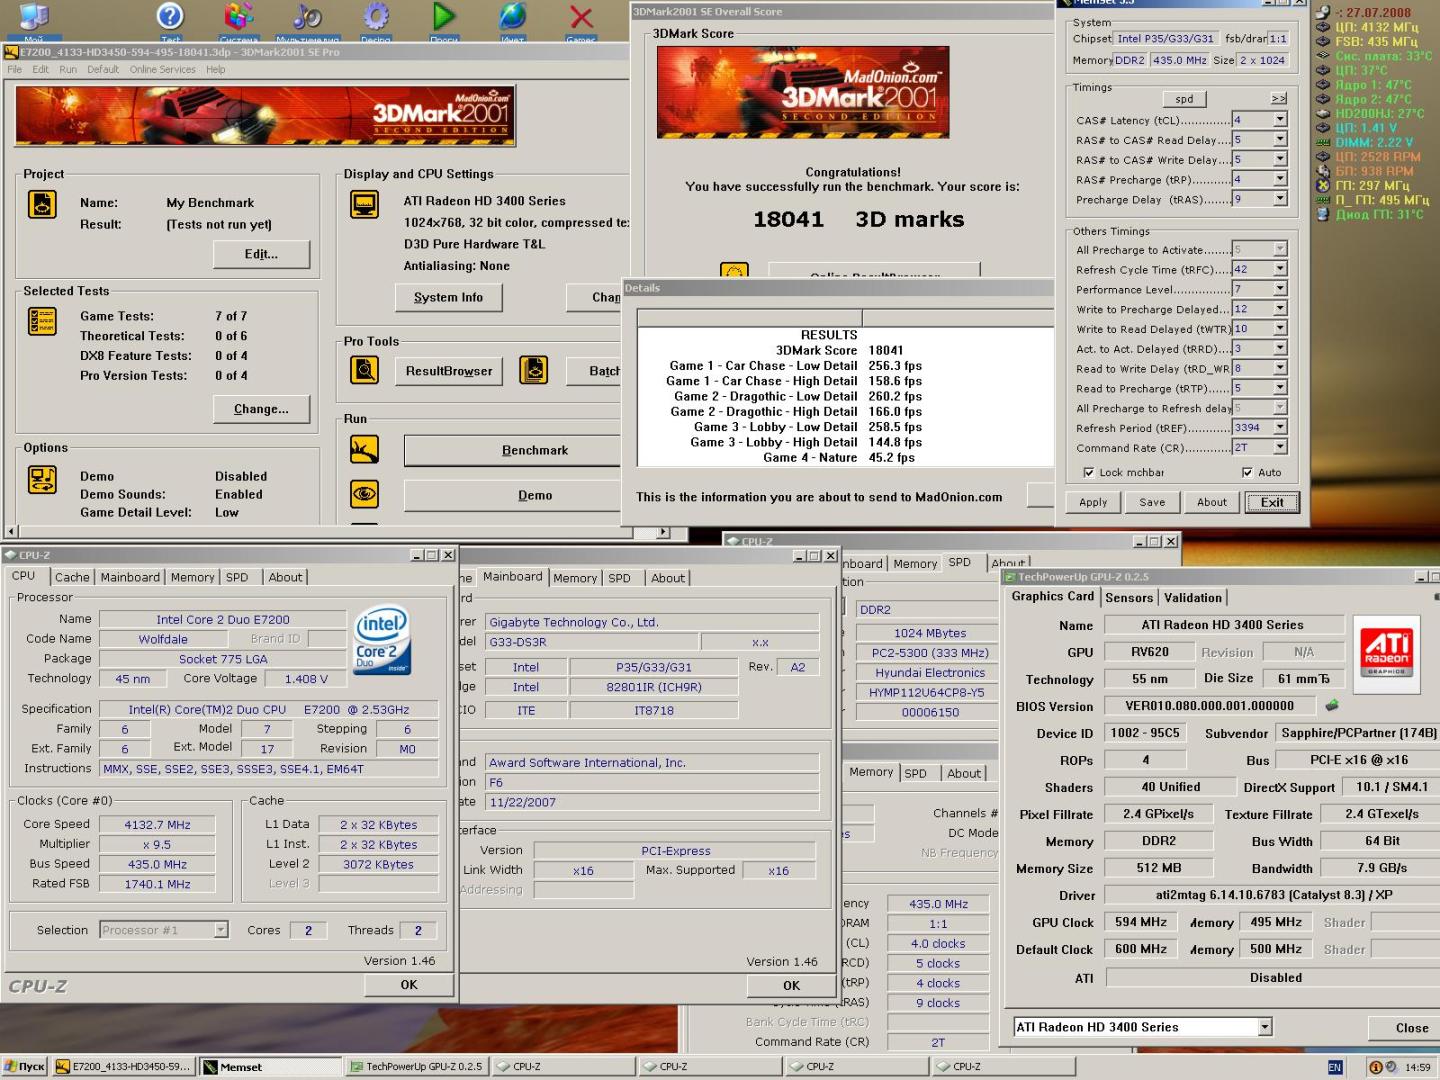
Task: Open Command Rate (CR) dropdown
Action: [x=1280, y=447]
